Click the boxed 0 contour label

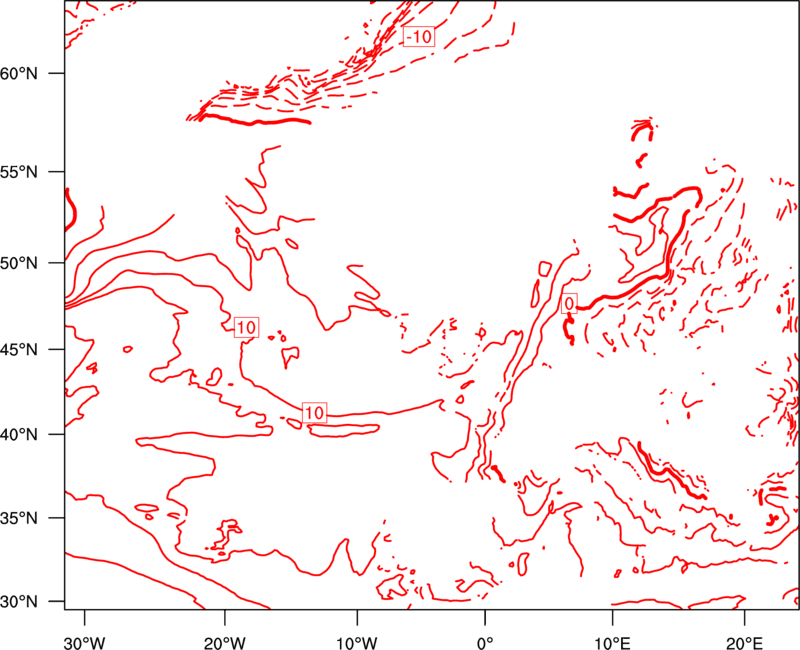pos(569,304)
